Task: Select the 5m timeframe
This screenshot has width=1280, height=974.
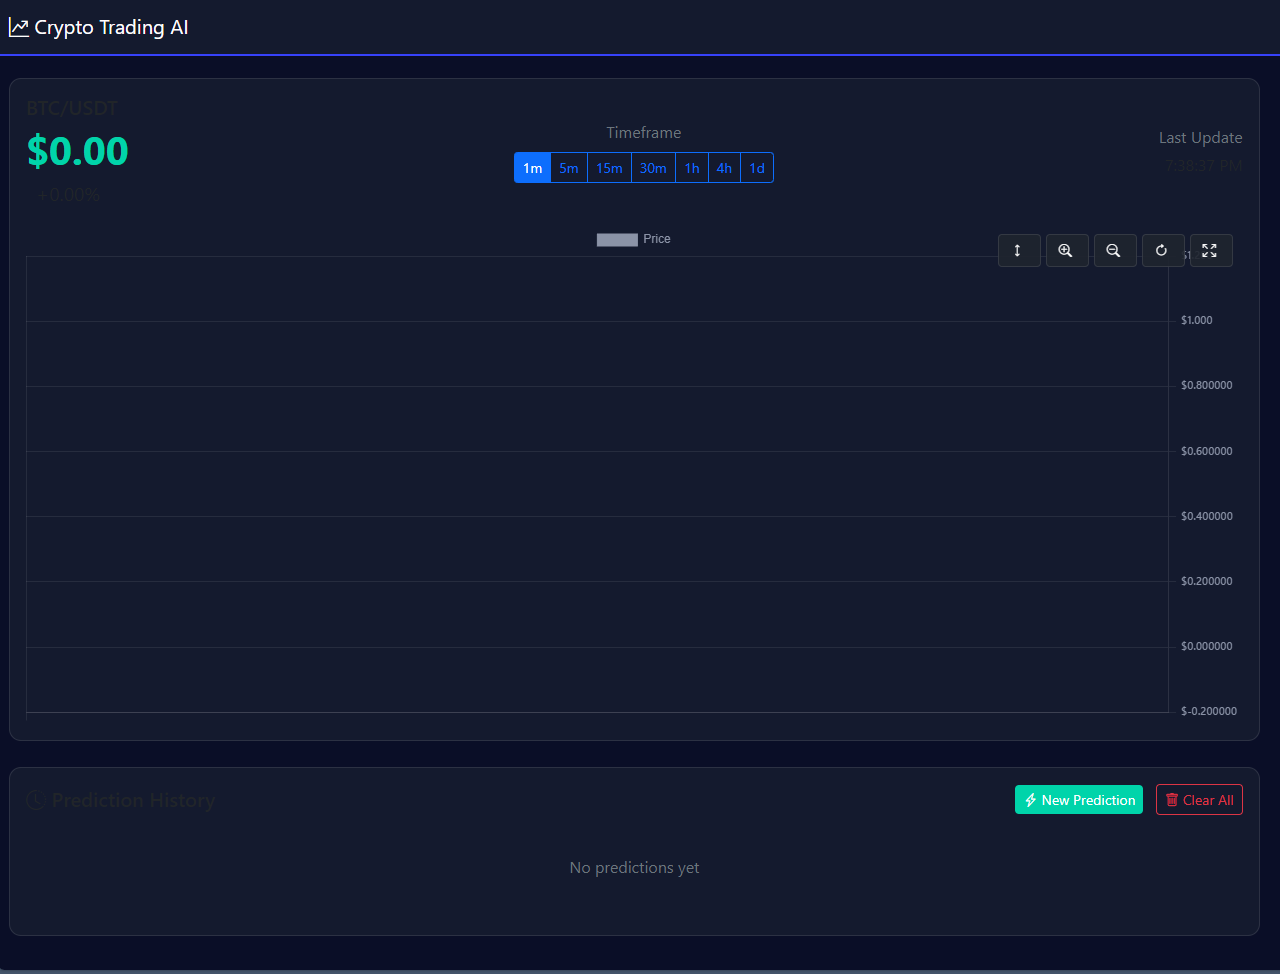Action: 568,167
